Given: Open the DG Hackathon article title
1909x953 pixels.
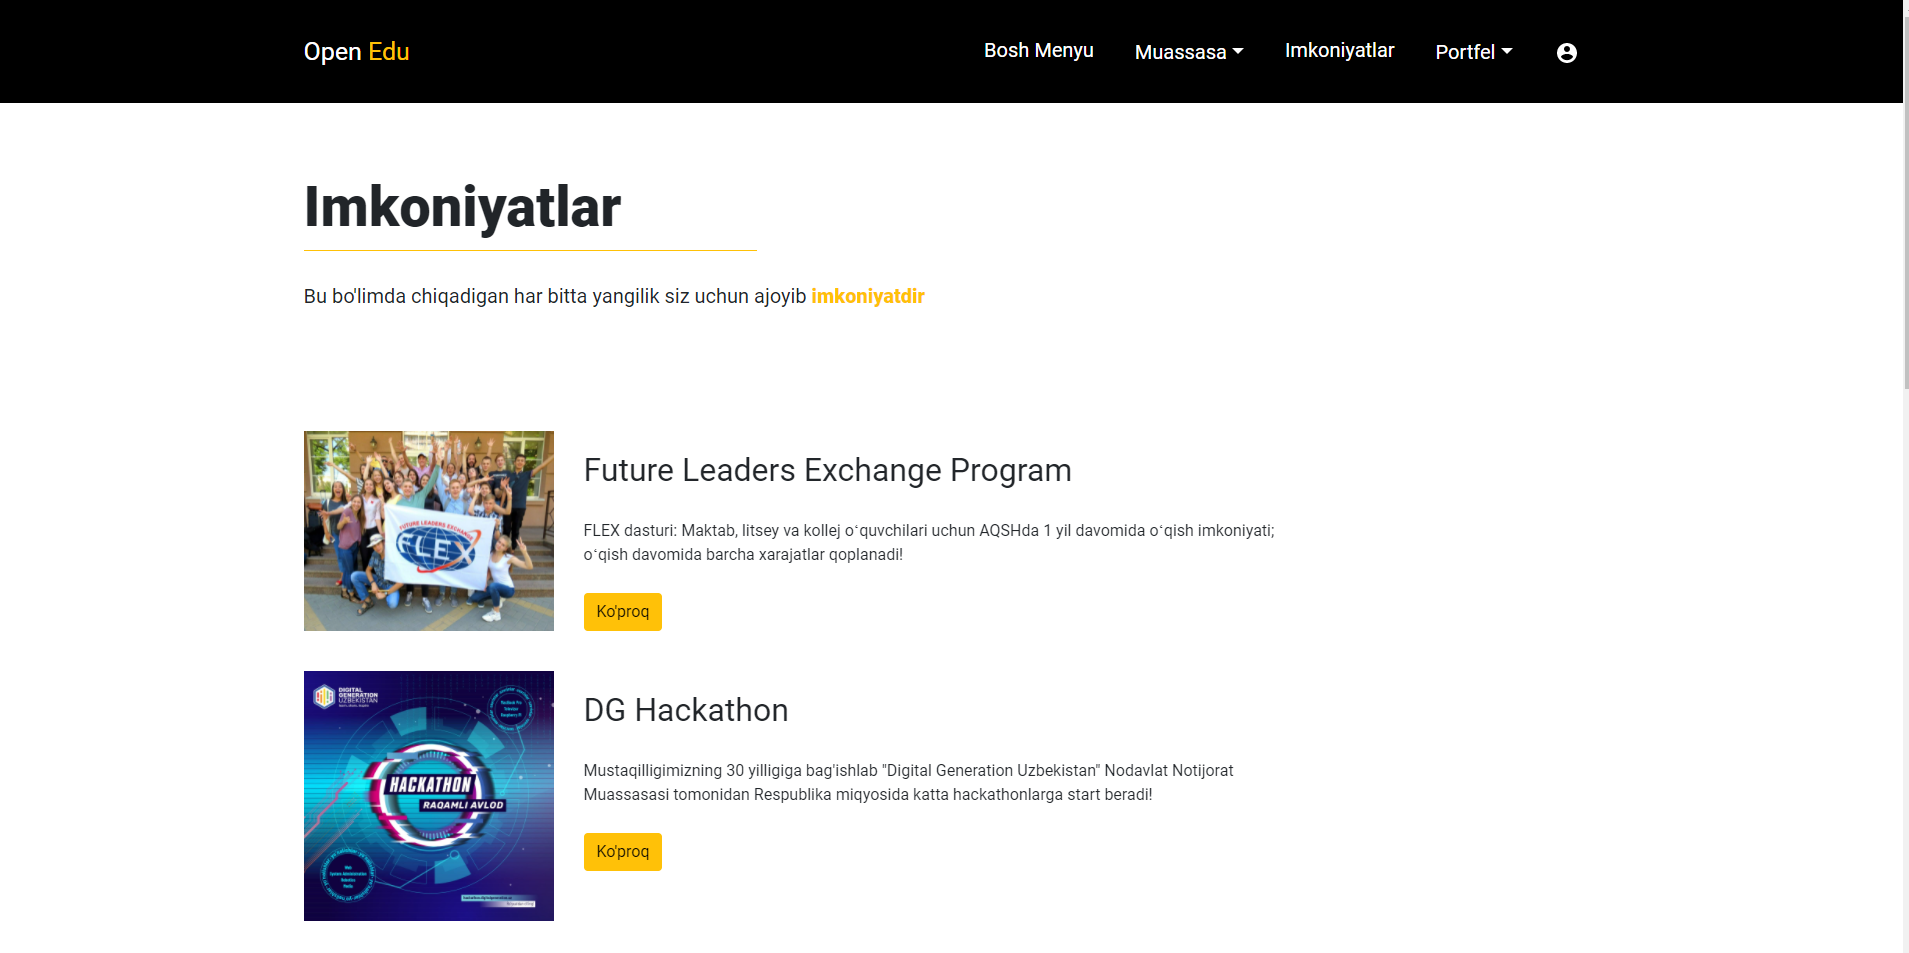Looking at the screenshot, I should pos(686,710).
